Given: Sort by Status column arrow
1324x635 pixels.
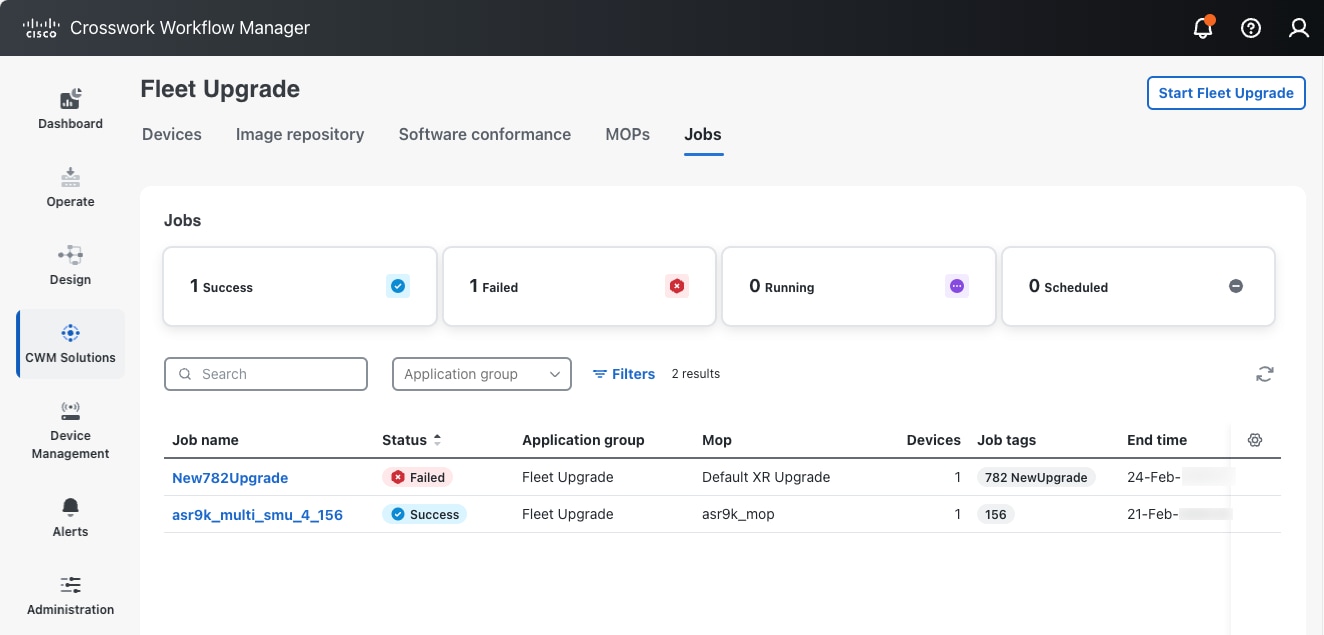Looking at the screenshot, I should click(x=437, y=440).
